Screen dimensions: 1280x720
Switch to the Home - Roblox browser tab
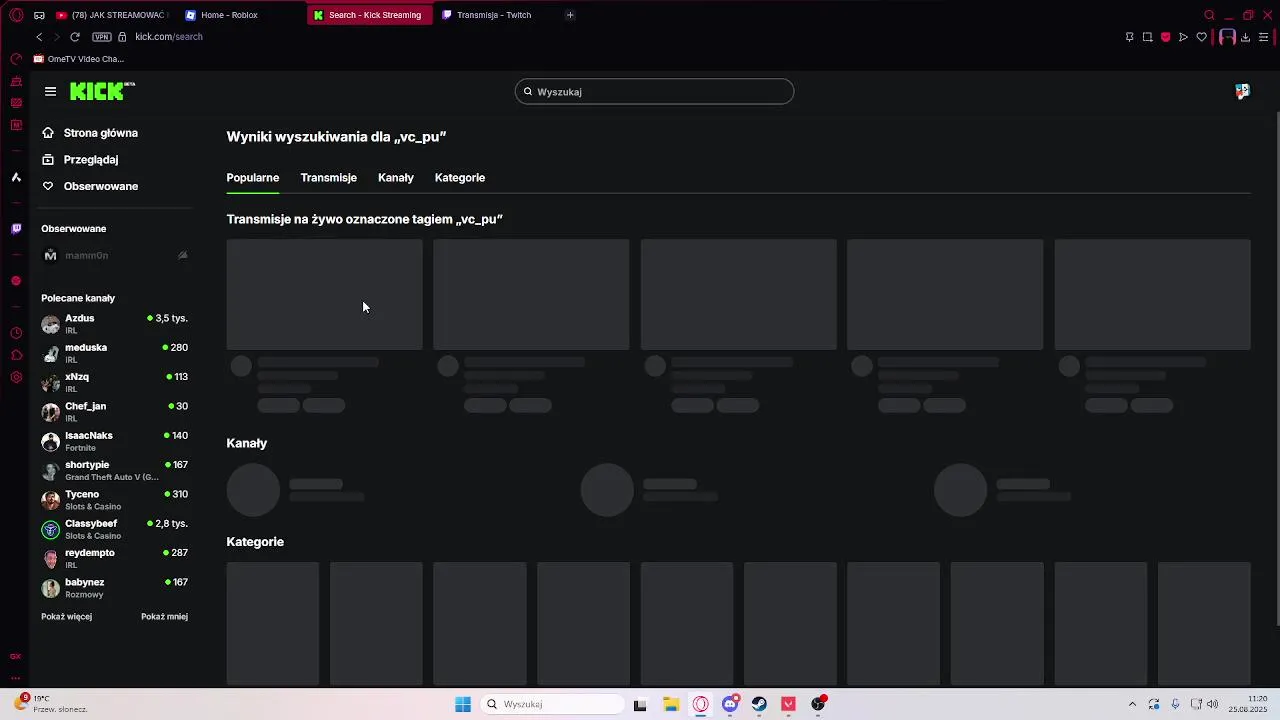pyautogui.click(x=240, y=15)
